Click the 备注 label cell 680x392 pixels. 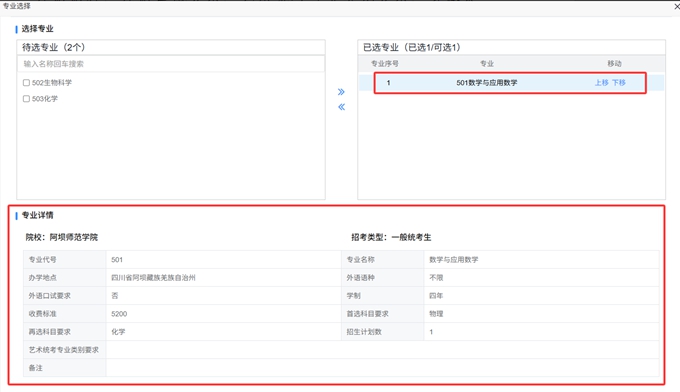pos(65,368)
